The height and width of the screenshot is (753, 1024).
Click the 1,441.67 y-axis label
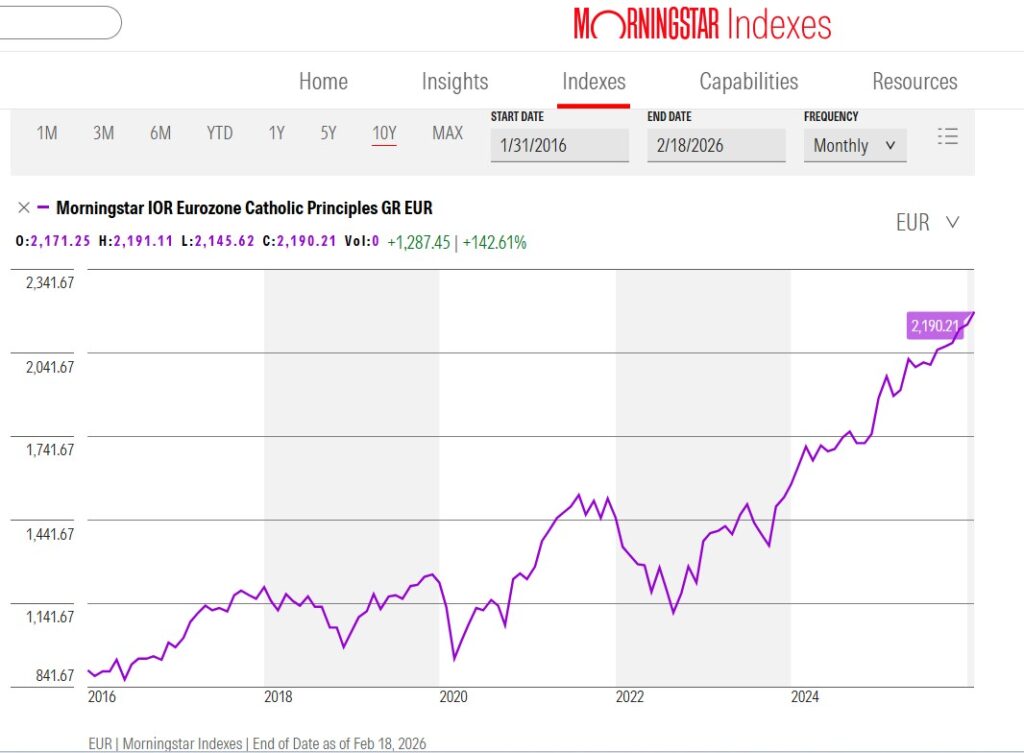[x=50, y=534]
